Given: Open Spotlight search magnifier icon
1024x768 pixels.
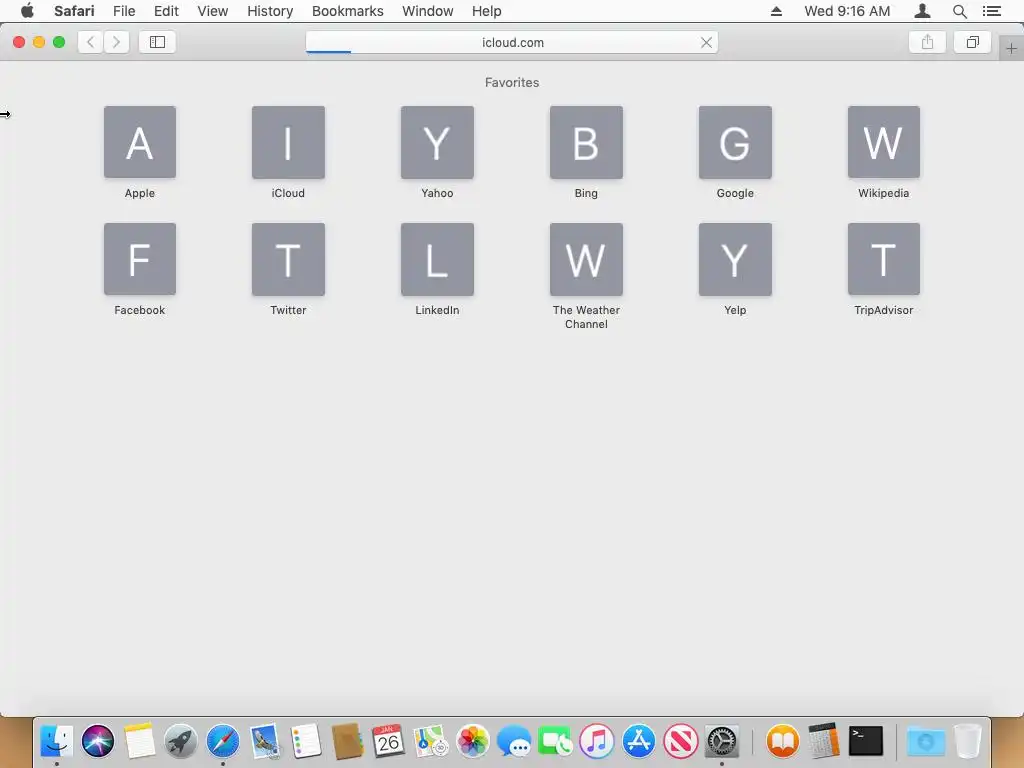Looking at the screenshot, I should 959,11.
